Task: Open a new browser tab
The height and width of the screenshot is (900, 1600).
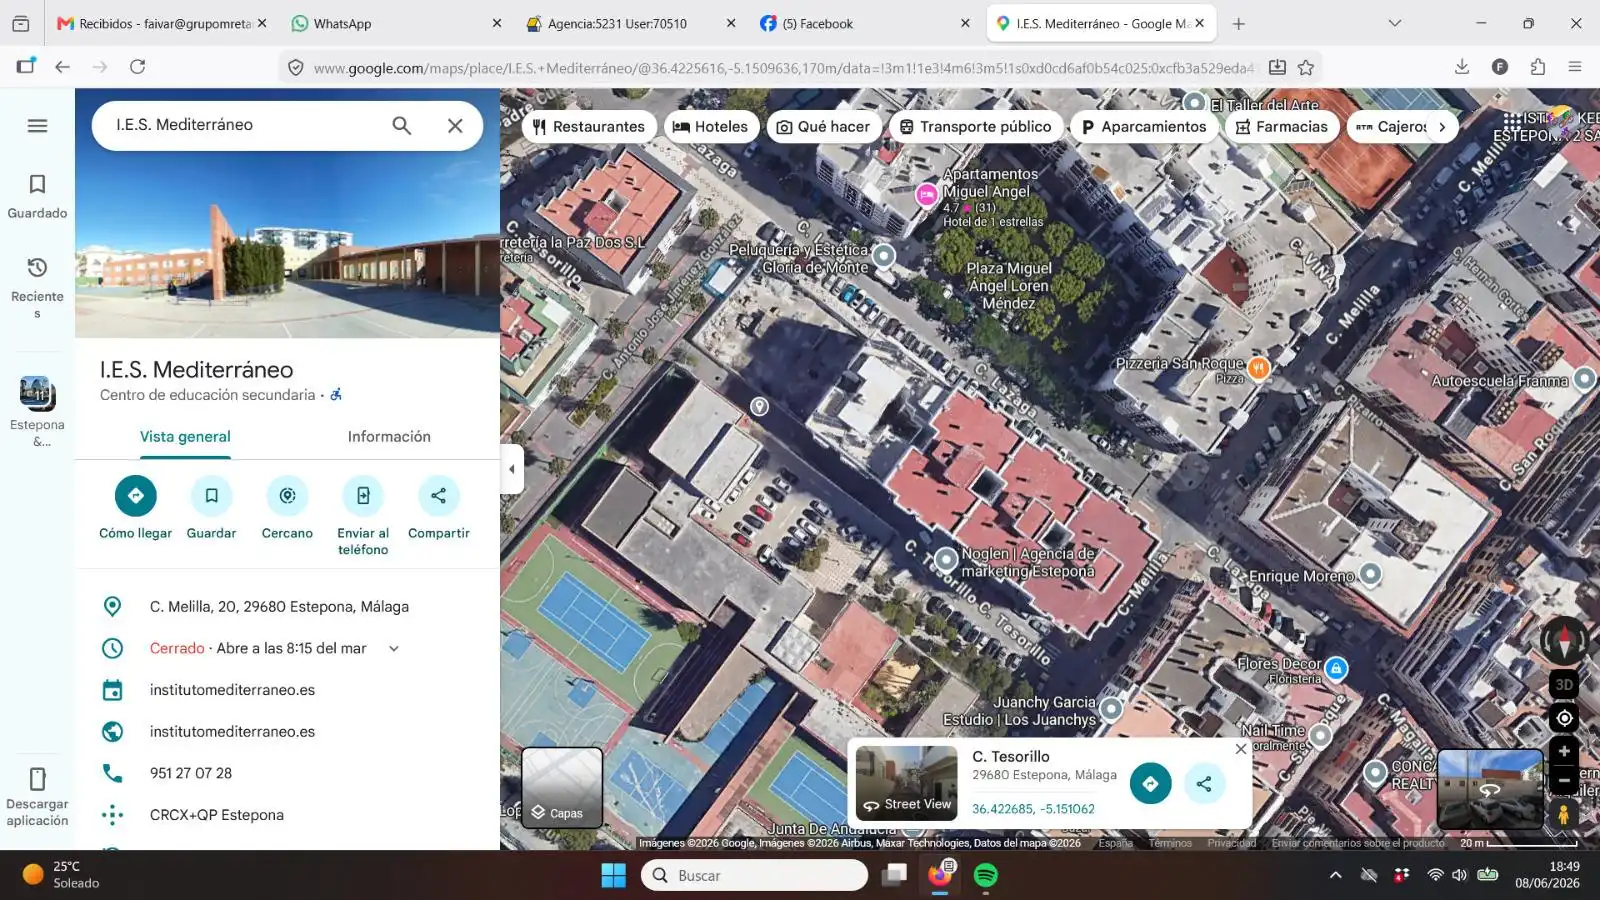Action: pyautogui.click(x=1239, y=23)
